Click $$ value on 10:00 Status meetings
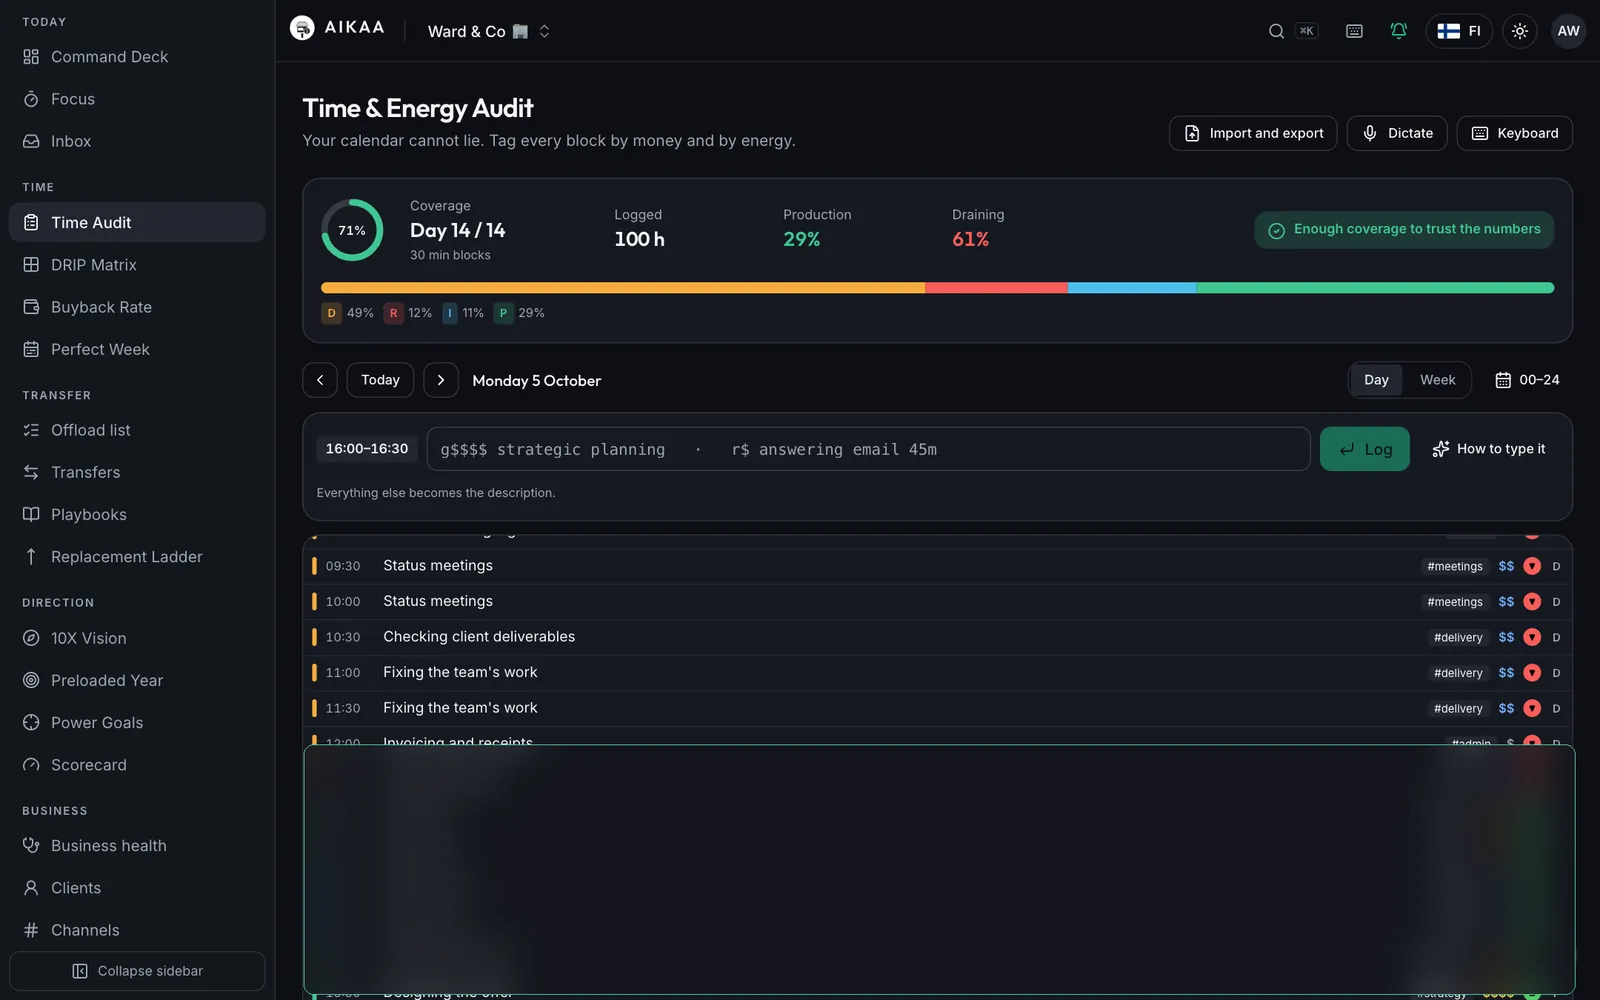The width and height of the screenshot is (1600, 1000). [x=1506, y=602]
